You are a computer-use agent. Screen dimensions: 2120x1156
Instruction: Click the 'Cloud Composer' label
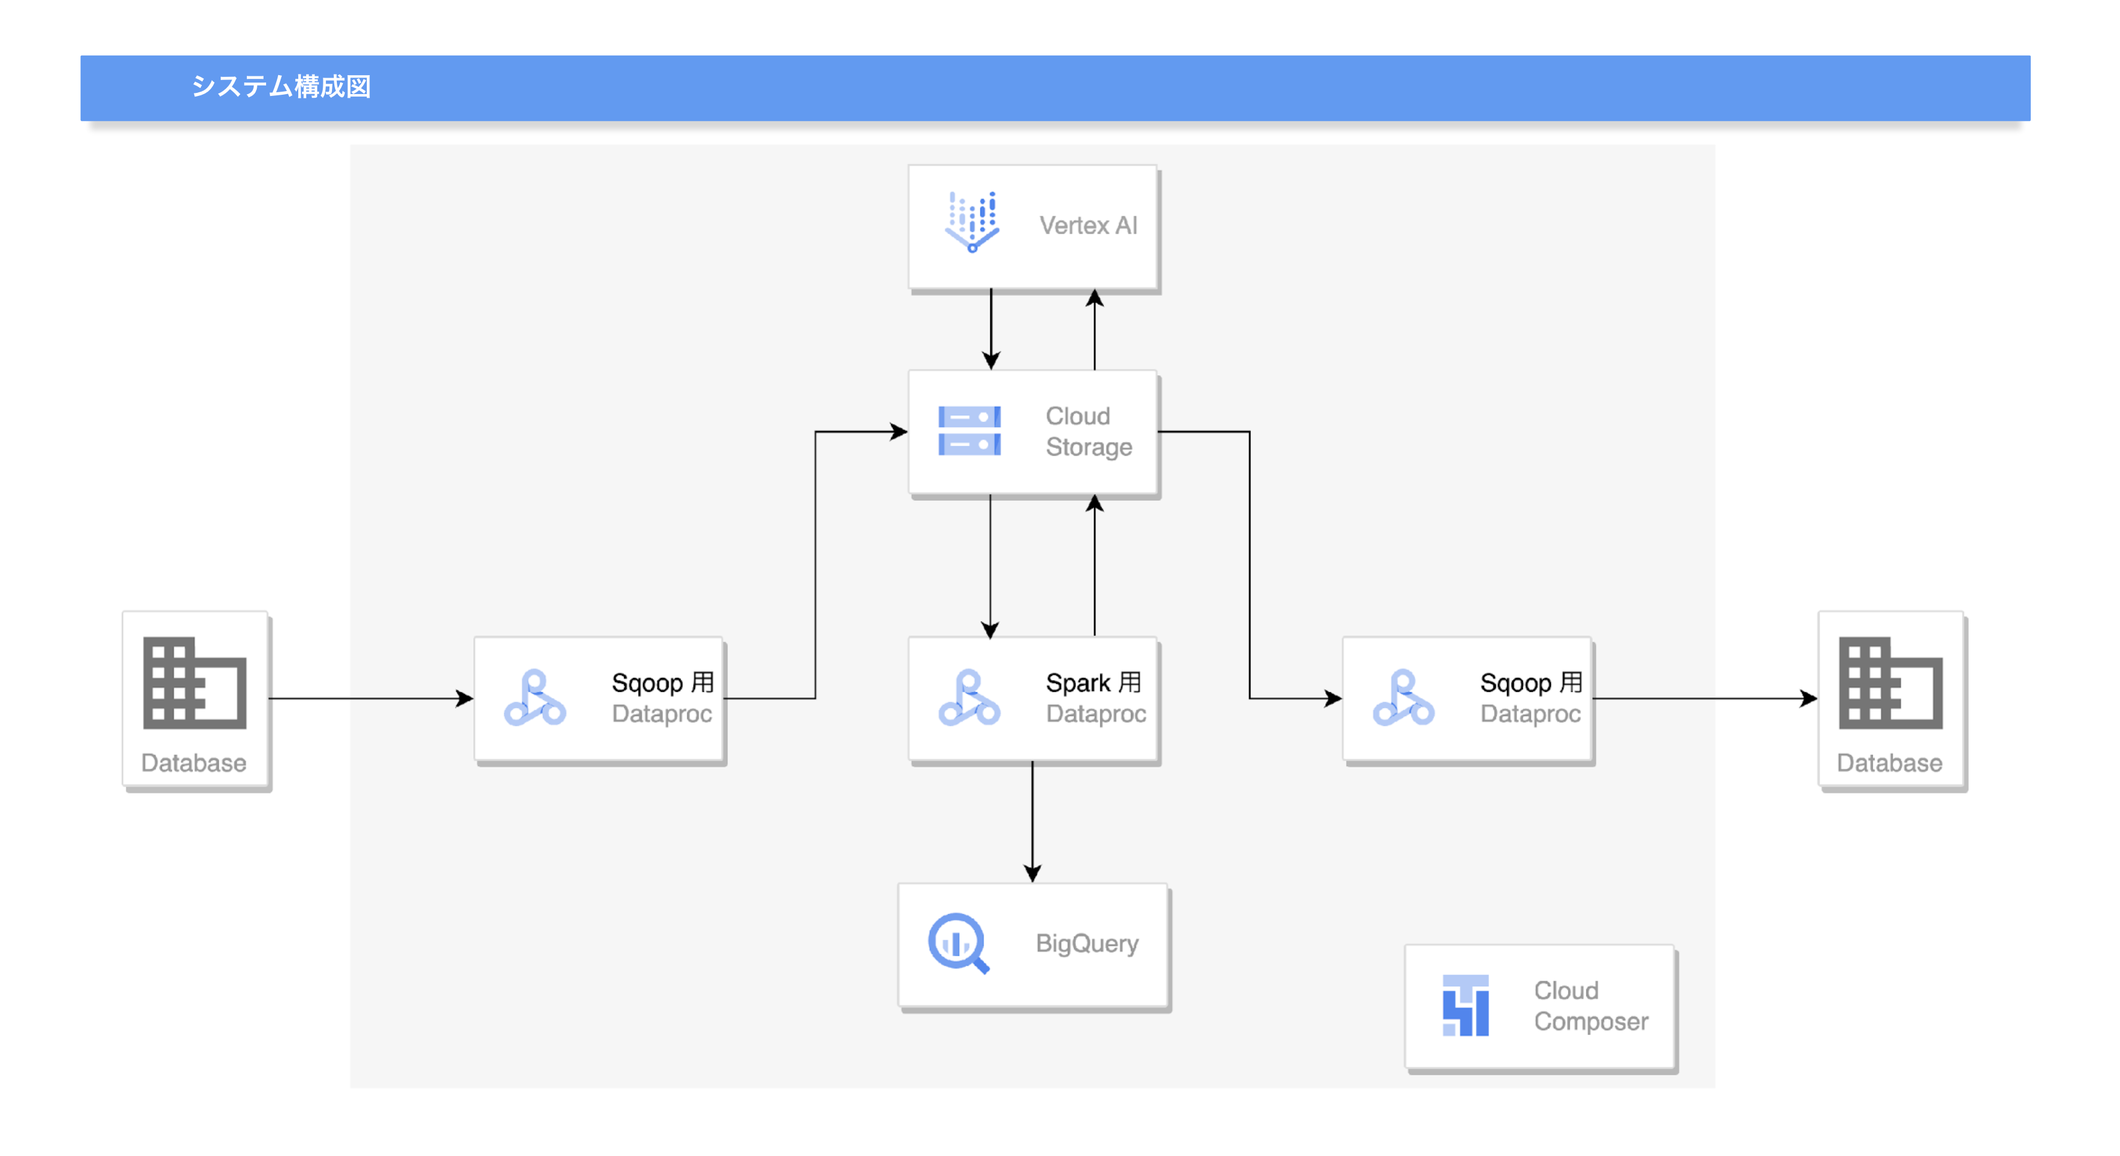[1590, 1006]
